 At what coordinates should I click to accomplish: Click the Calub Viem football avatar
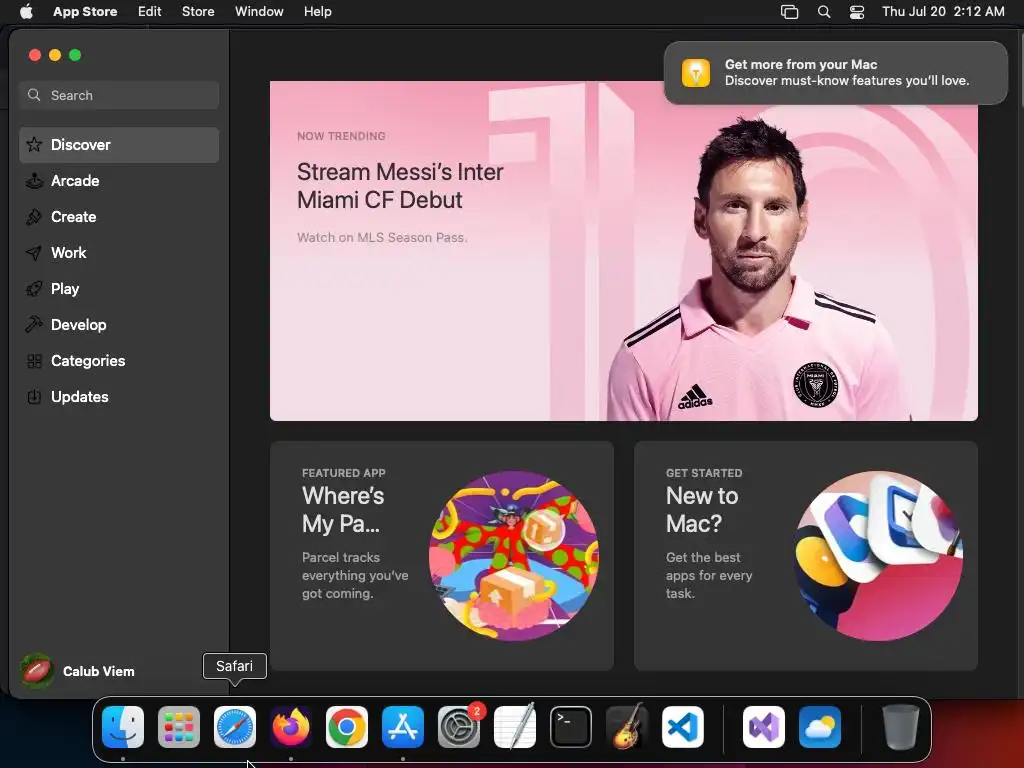pos(37,671)
